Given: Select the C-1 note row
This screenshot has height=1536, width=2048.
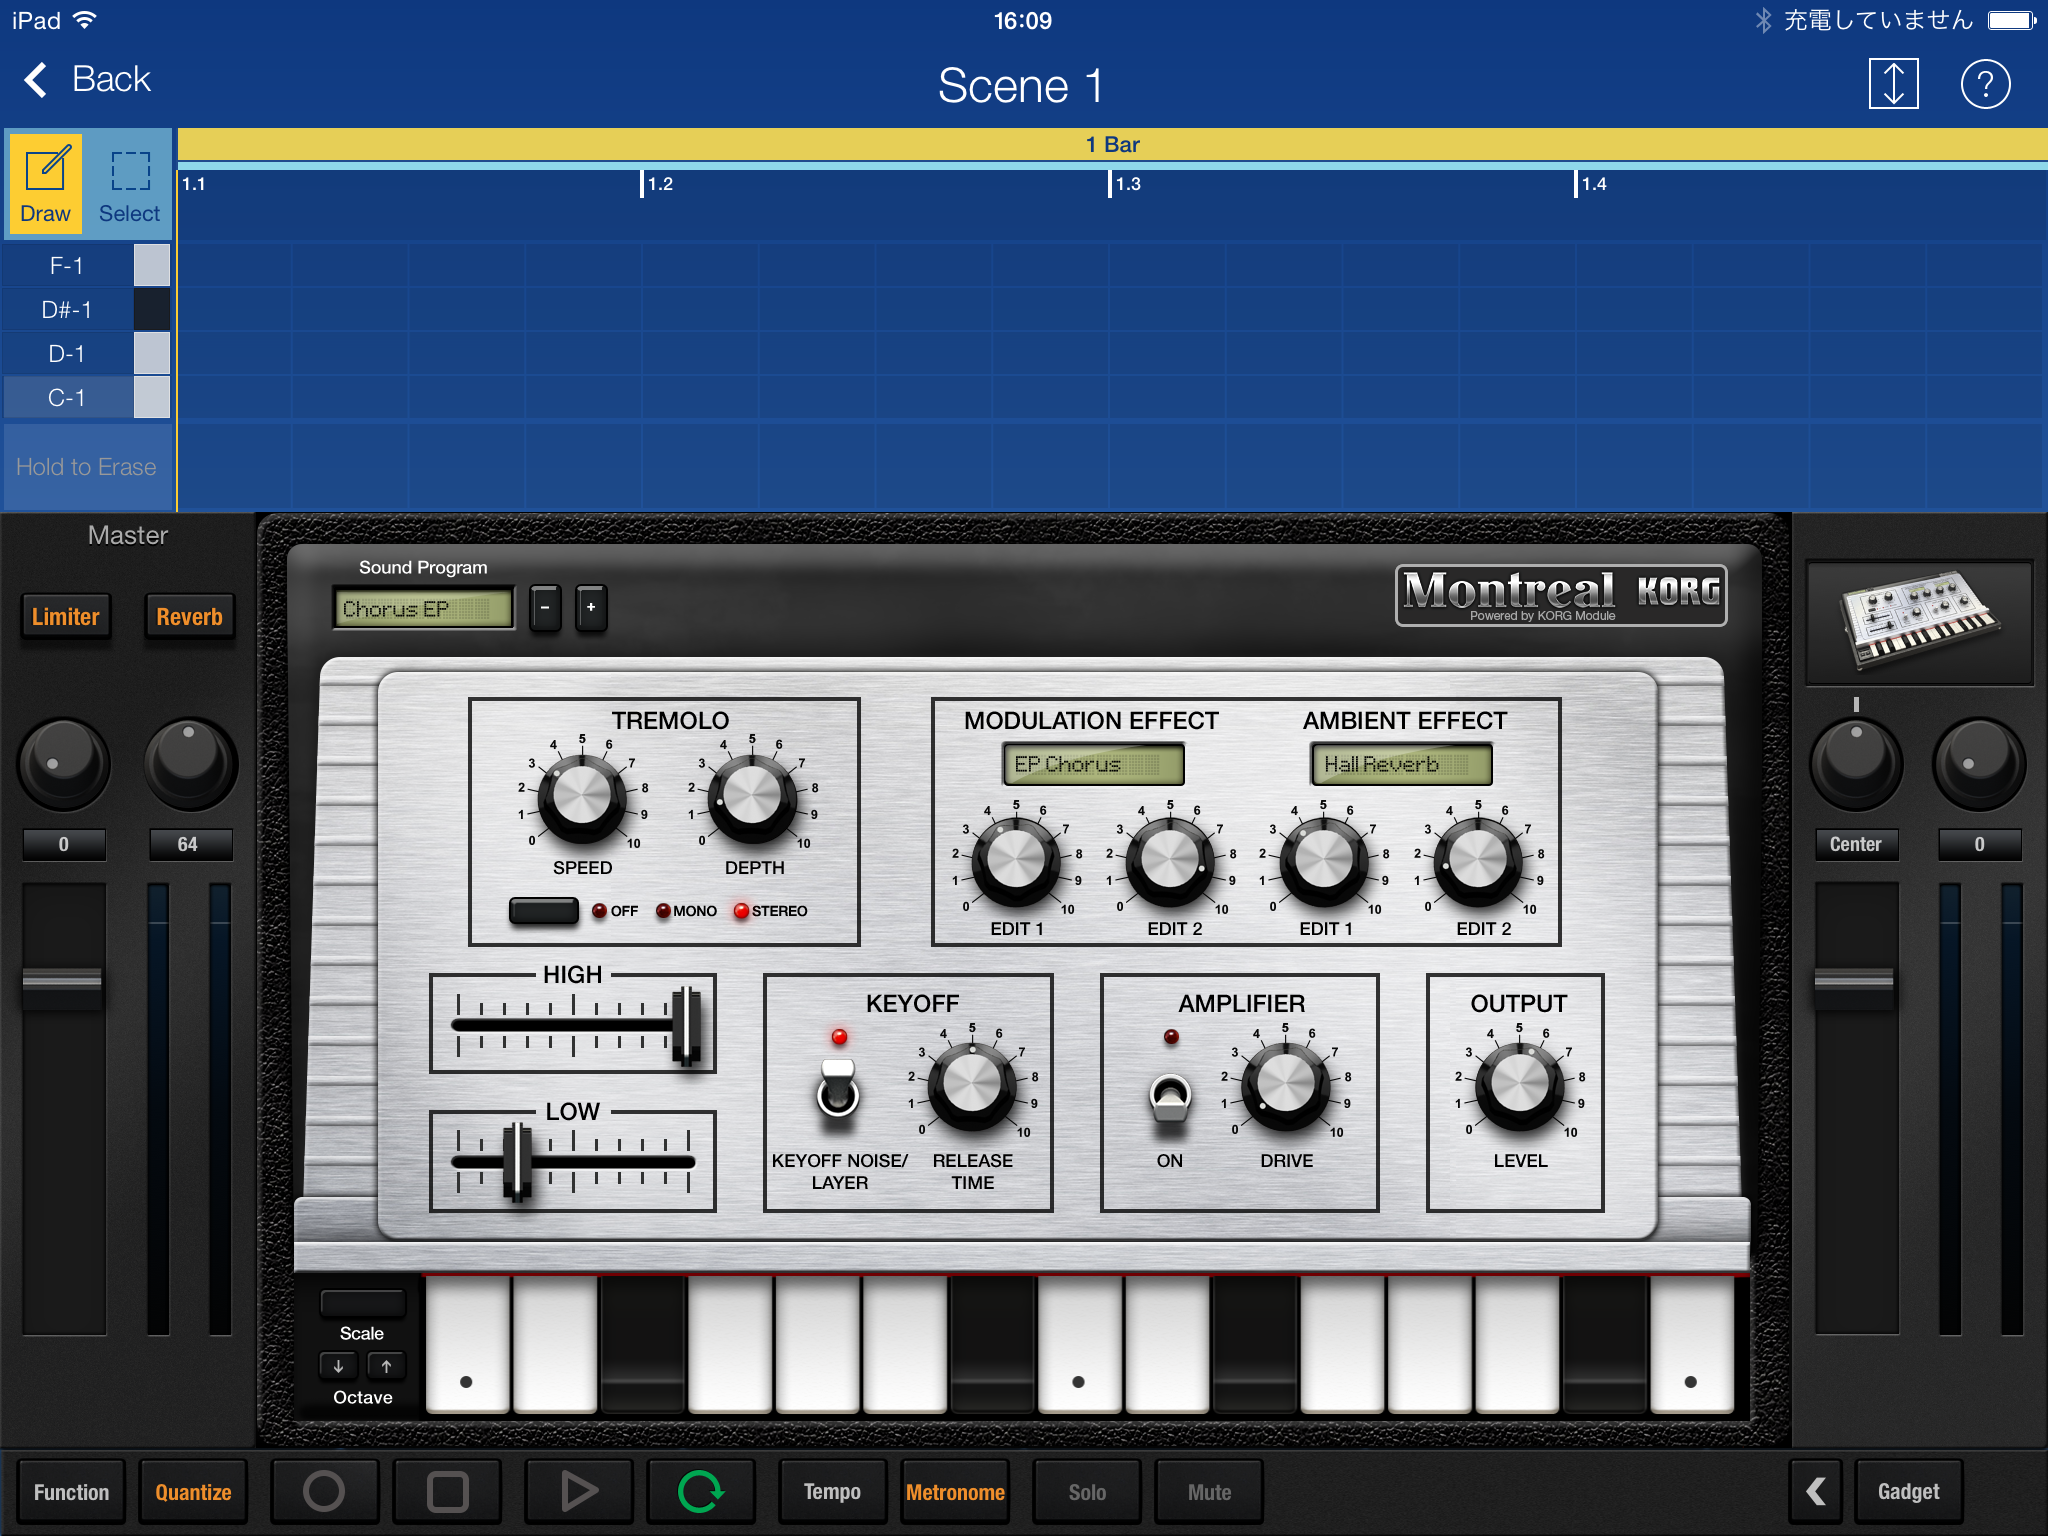Looking at the screenshot, I should tap(88, 397).
